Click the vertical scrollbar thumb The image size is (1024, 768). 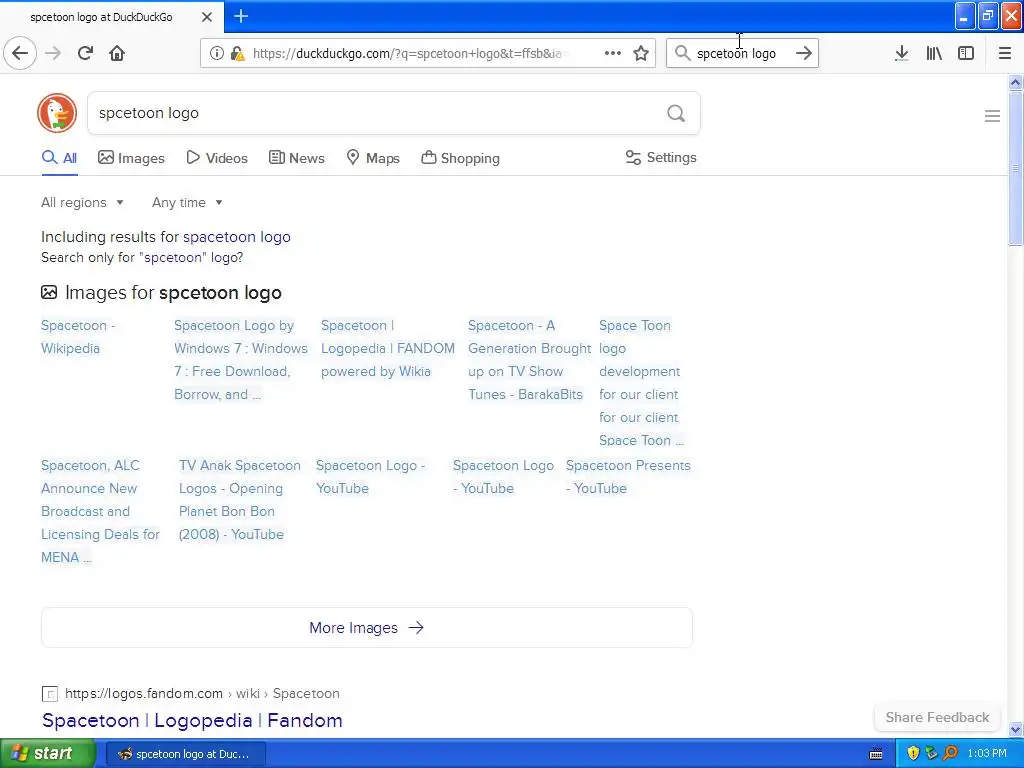(1015, 168)
